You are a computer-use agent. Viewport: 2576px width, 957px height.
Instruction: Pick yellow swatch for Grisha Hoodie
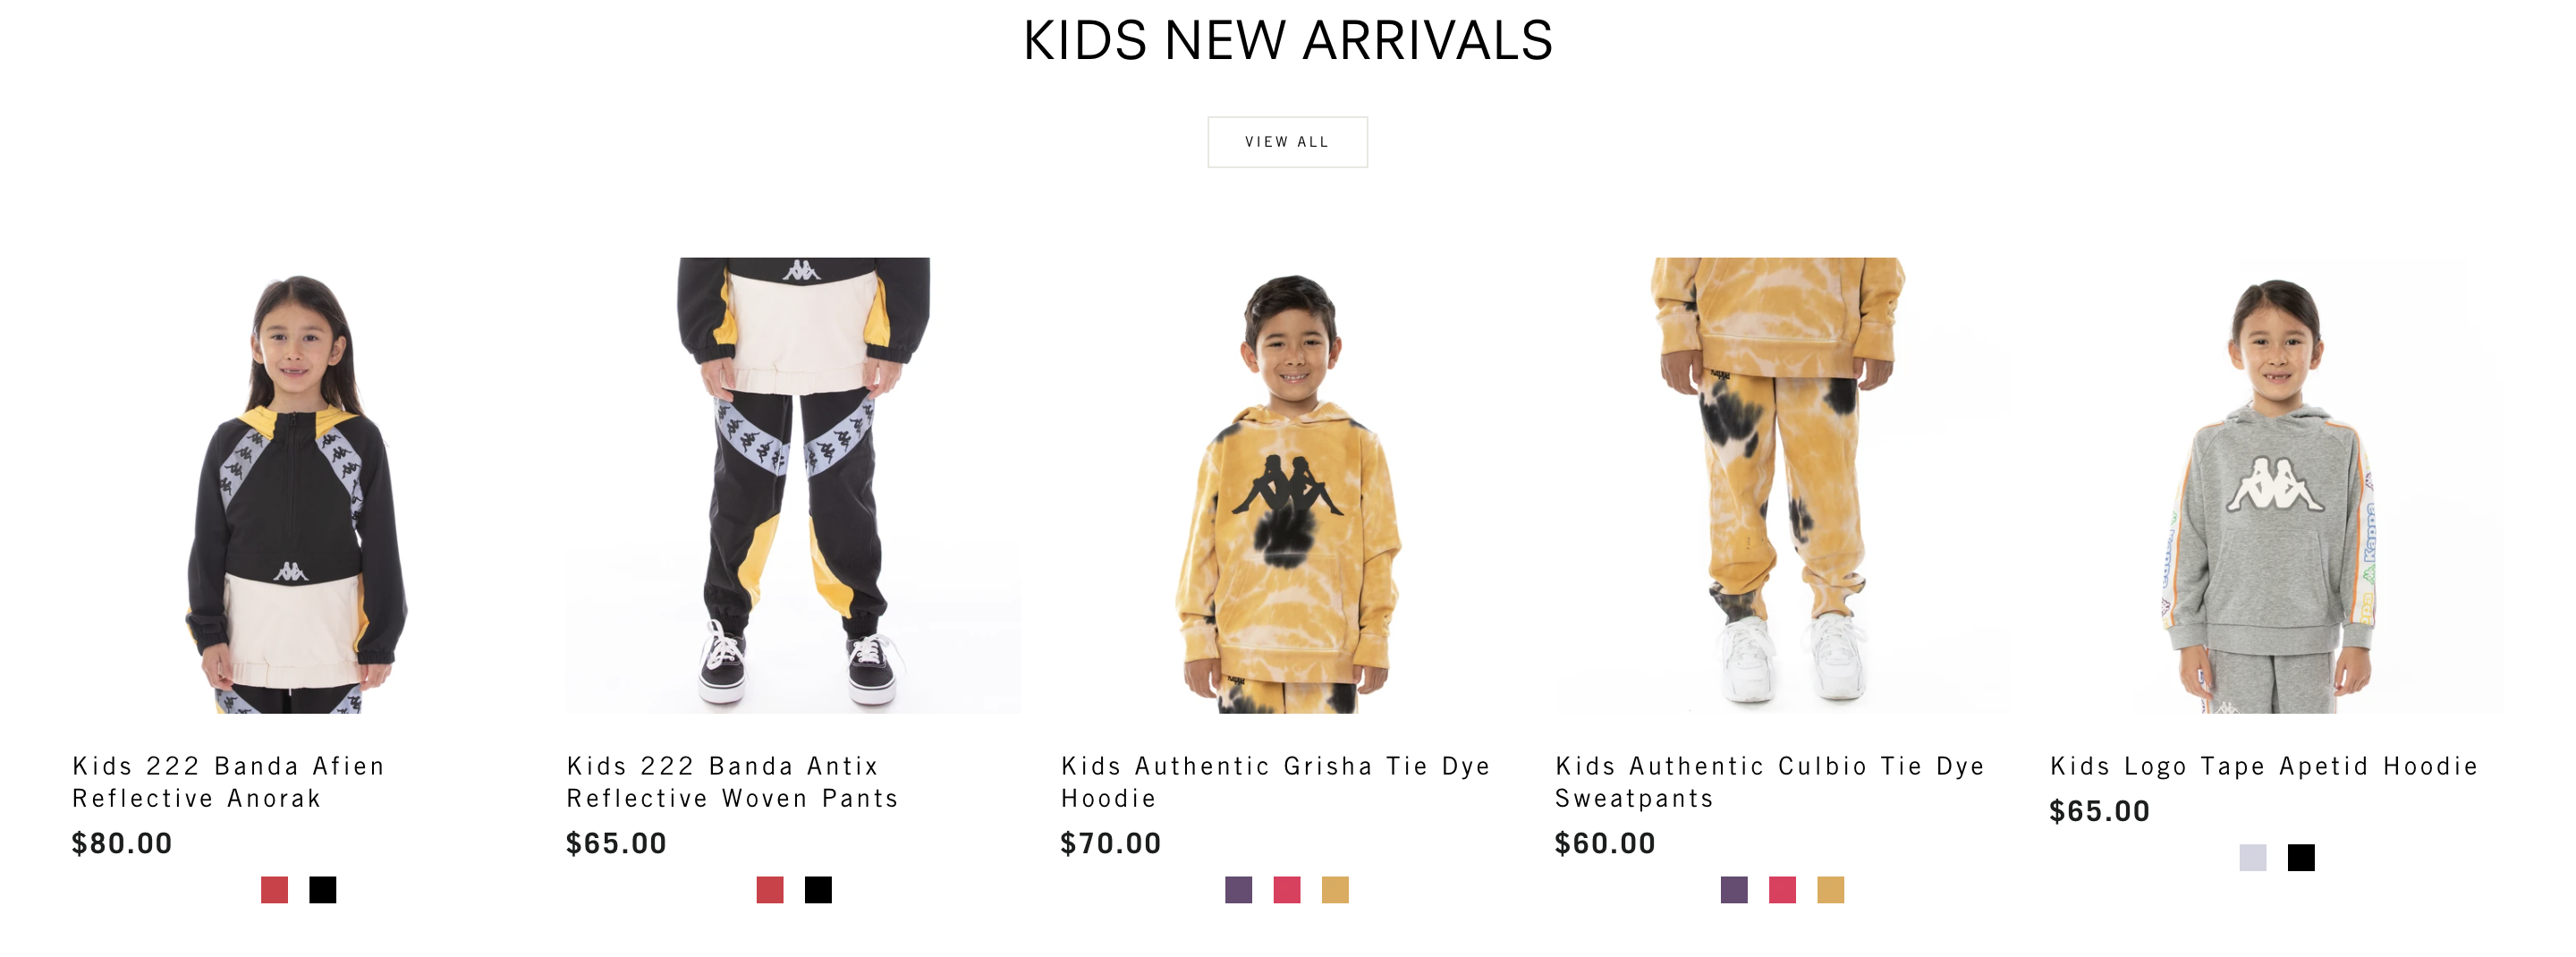[1335, 890]
